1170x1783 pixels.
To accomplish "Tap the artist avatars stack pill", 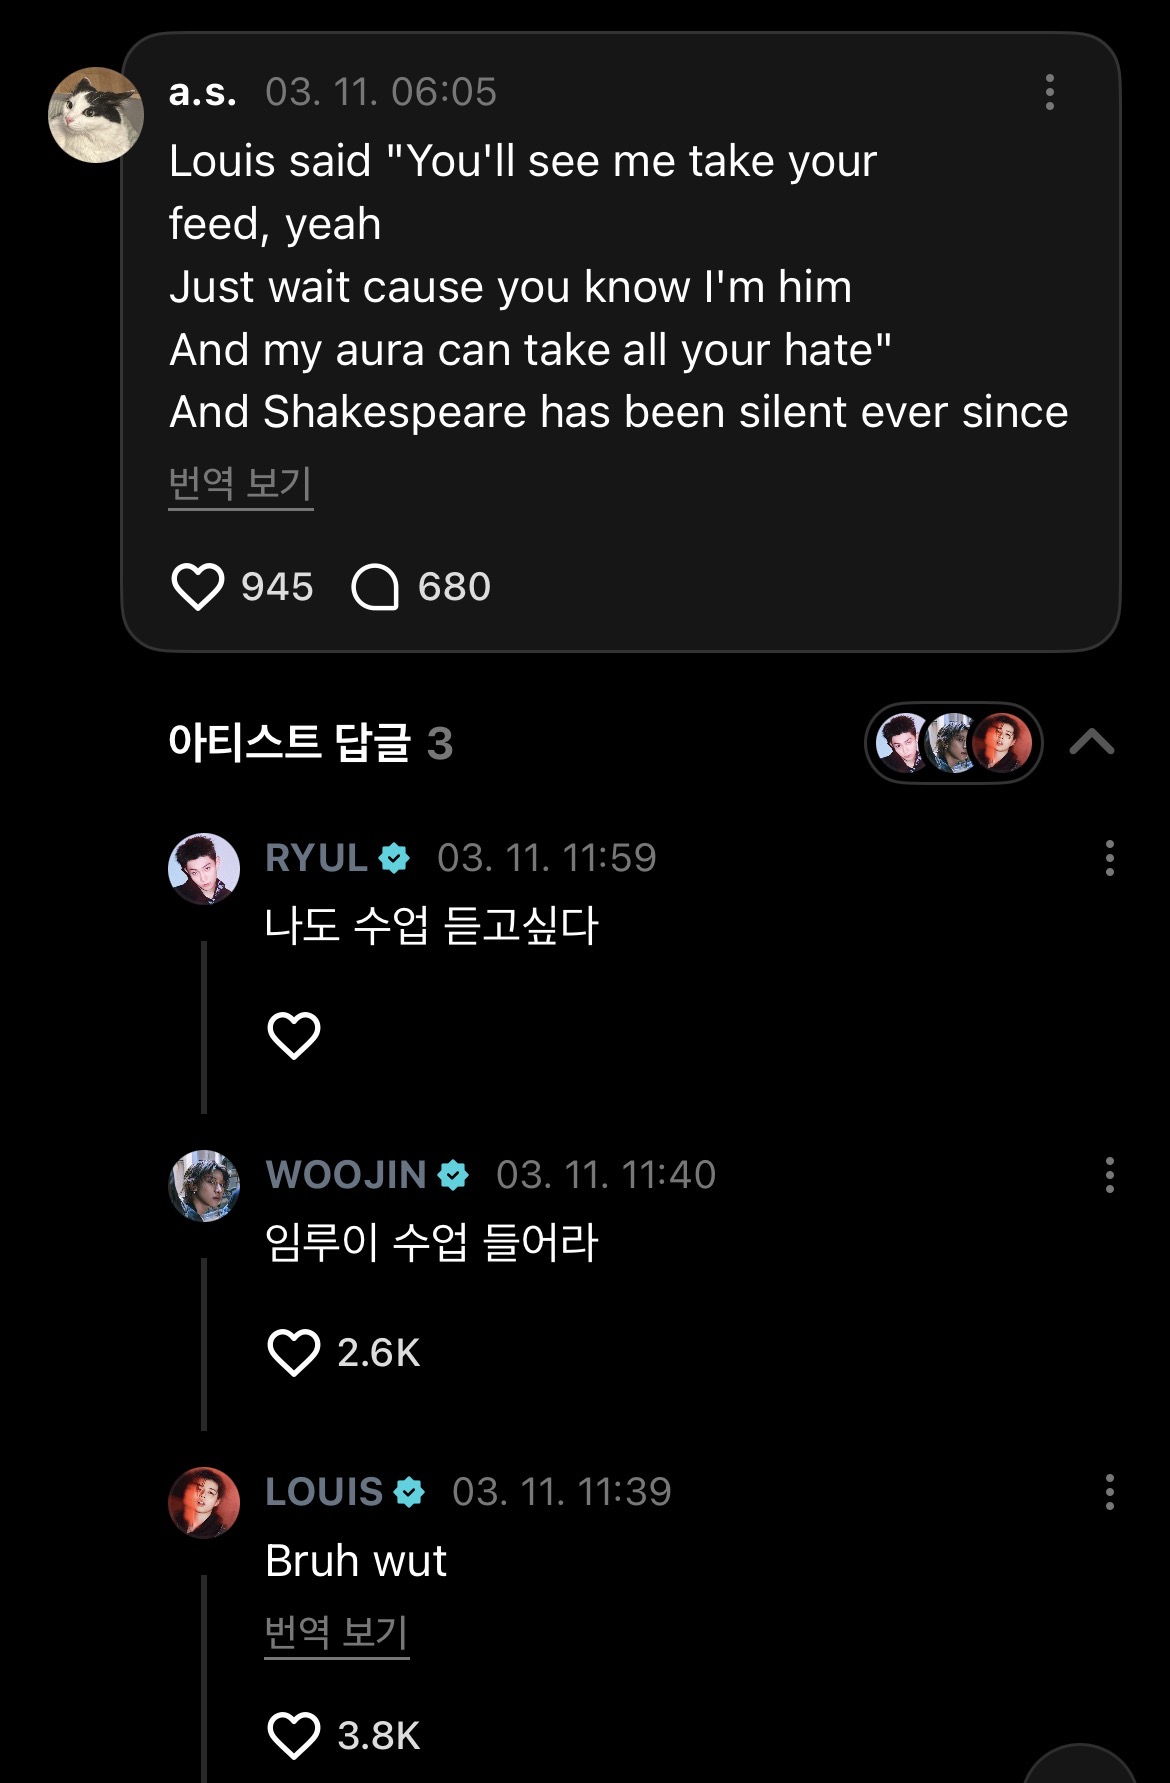I will (x=953, y=743).
